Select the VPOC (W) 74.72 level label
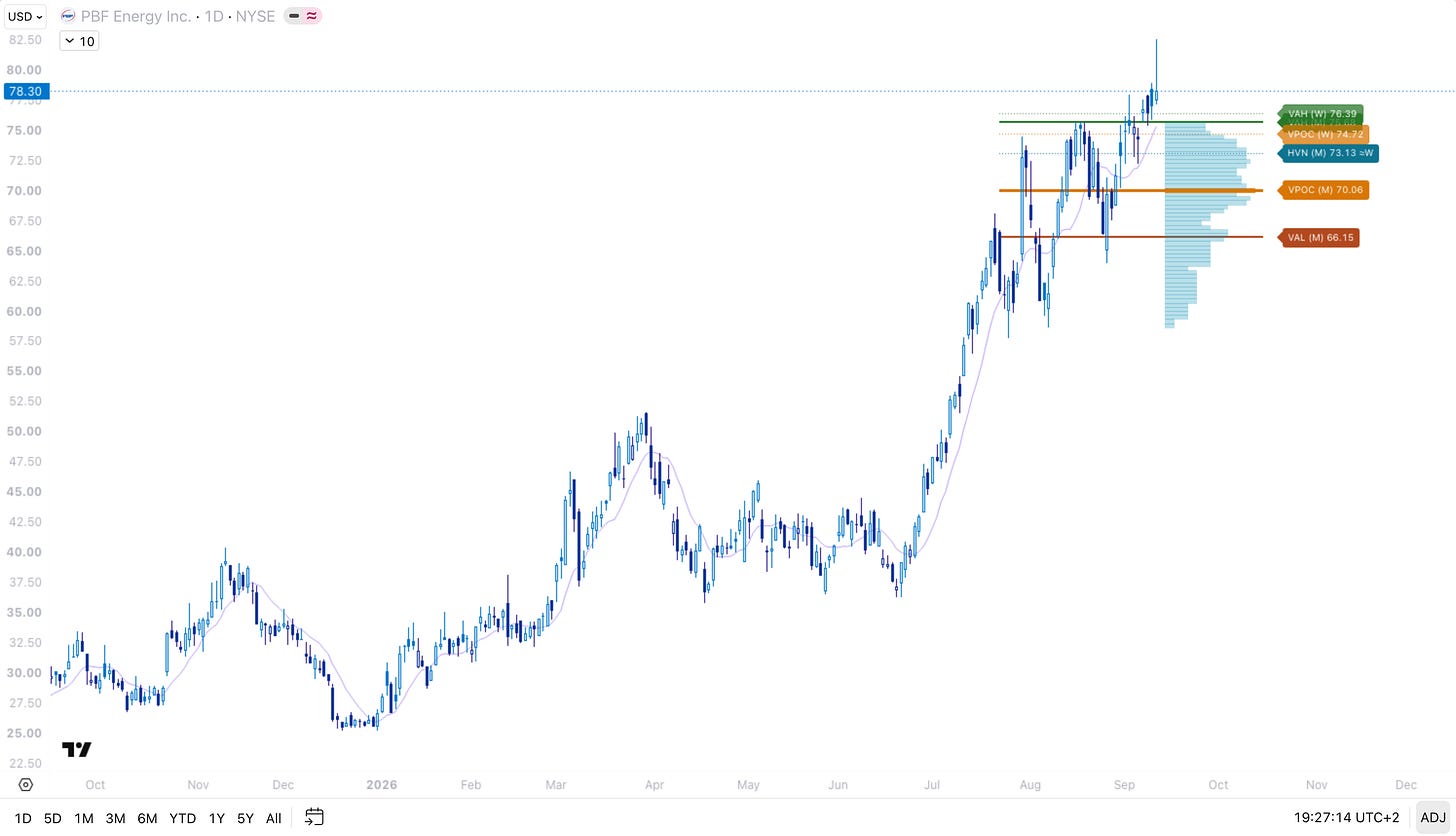 tap(1324, 134)
